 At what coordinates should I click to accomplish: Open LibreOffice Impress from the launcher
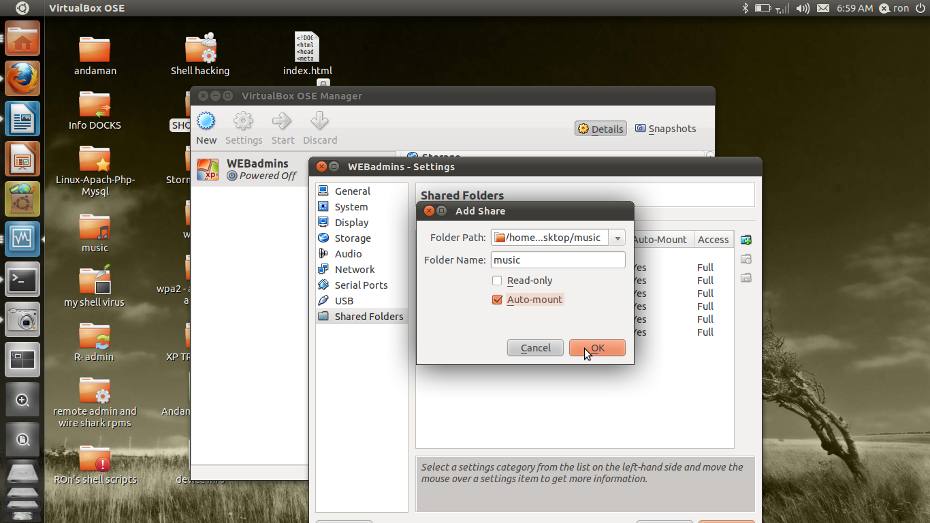coord(23,159)
